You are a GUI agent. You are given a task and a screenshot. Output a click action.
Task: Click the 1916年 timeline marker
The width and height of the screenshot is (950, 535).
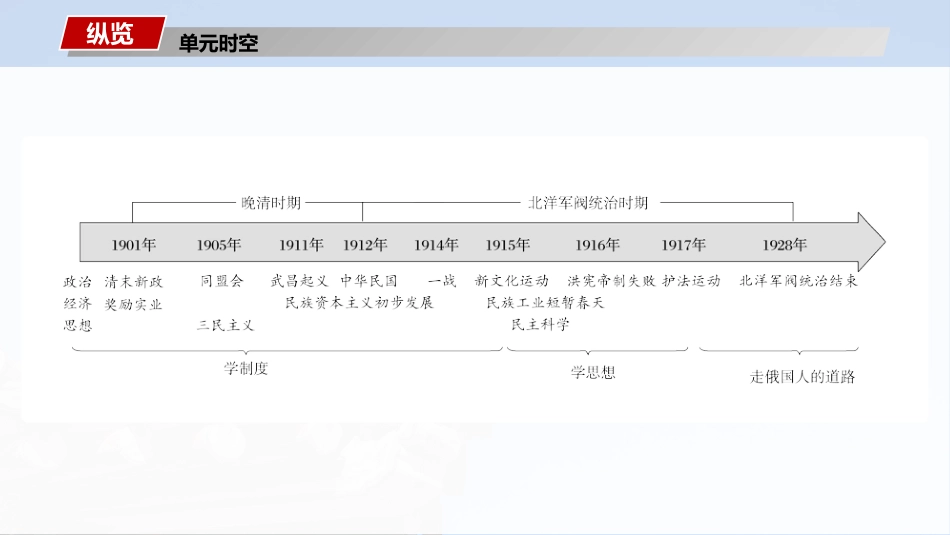(598, 245)
